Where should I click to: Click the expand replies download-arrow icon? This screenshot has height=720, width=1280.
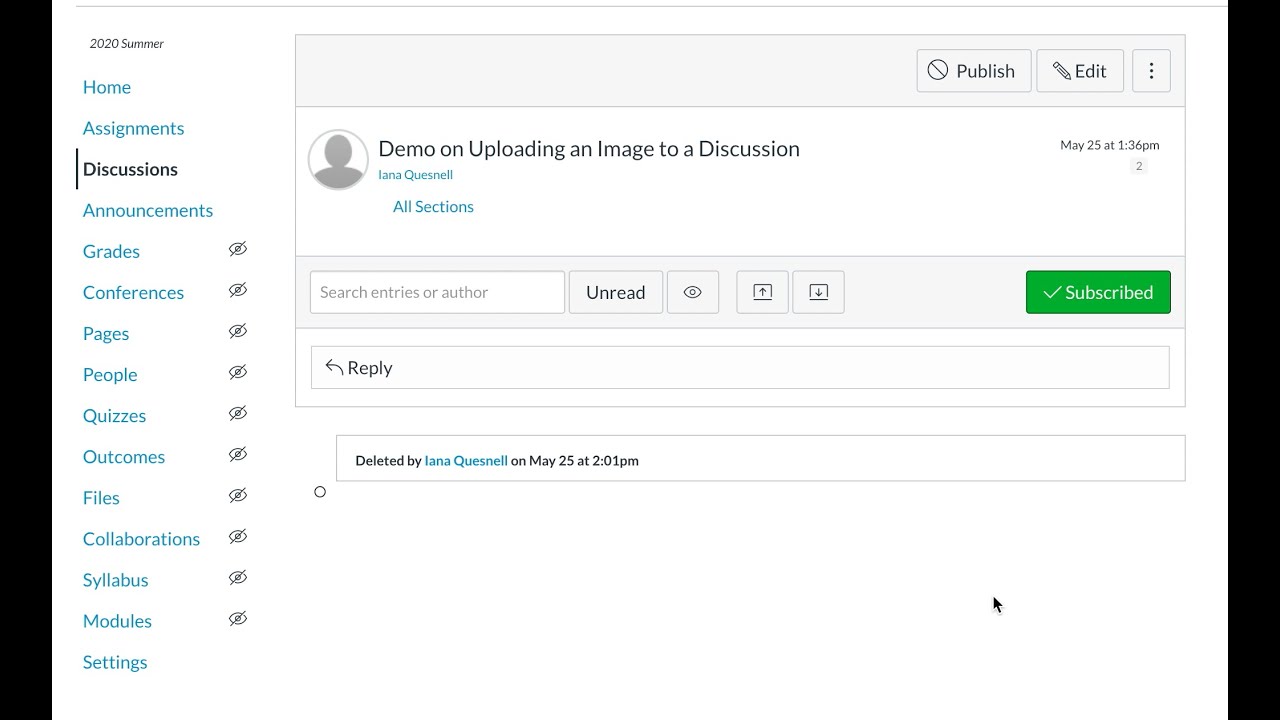(x=818, y=292)
